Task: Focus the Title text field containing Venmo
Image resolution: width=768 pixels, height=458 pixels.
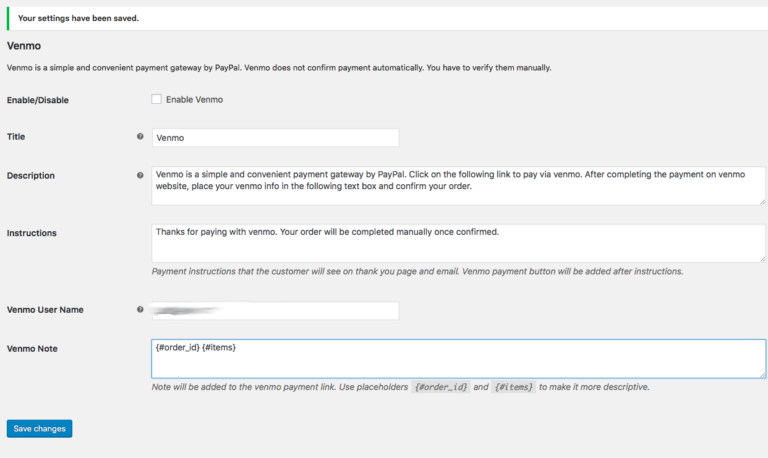Action: [275, 137]
